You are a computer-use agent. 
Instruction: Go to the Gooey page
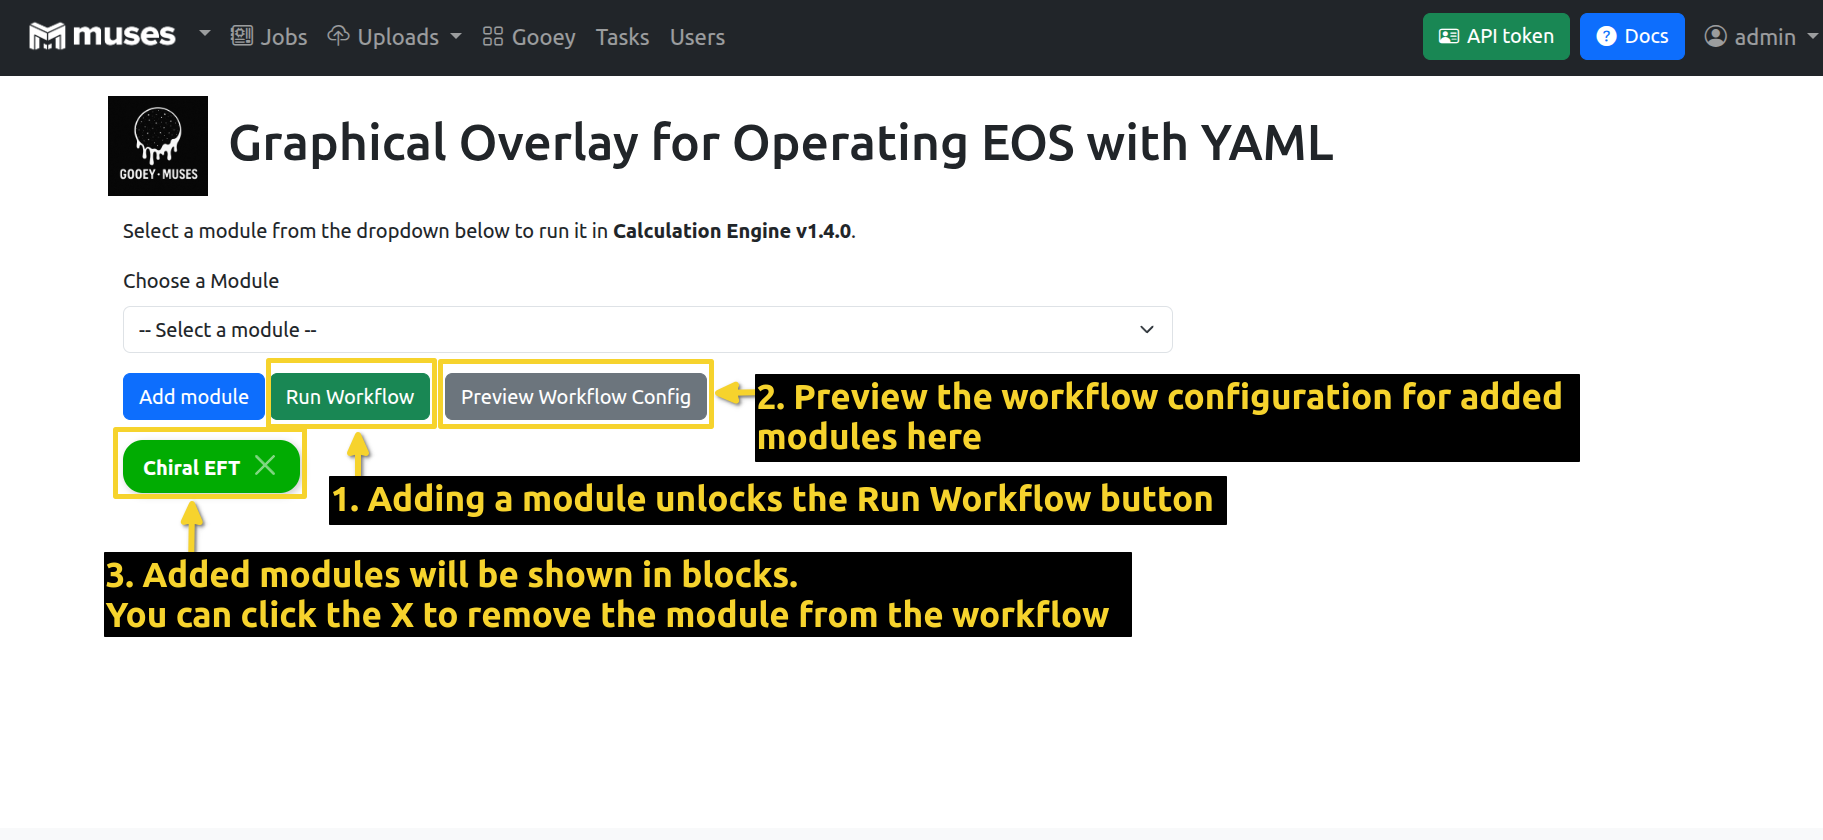pyautogui.click(x=529, y=37)
